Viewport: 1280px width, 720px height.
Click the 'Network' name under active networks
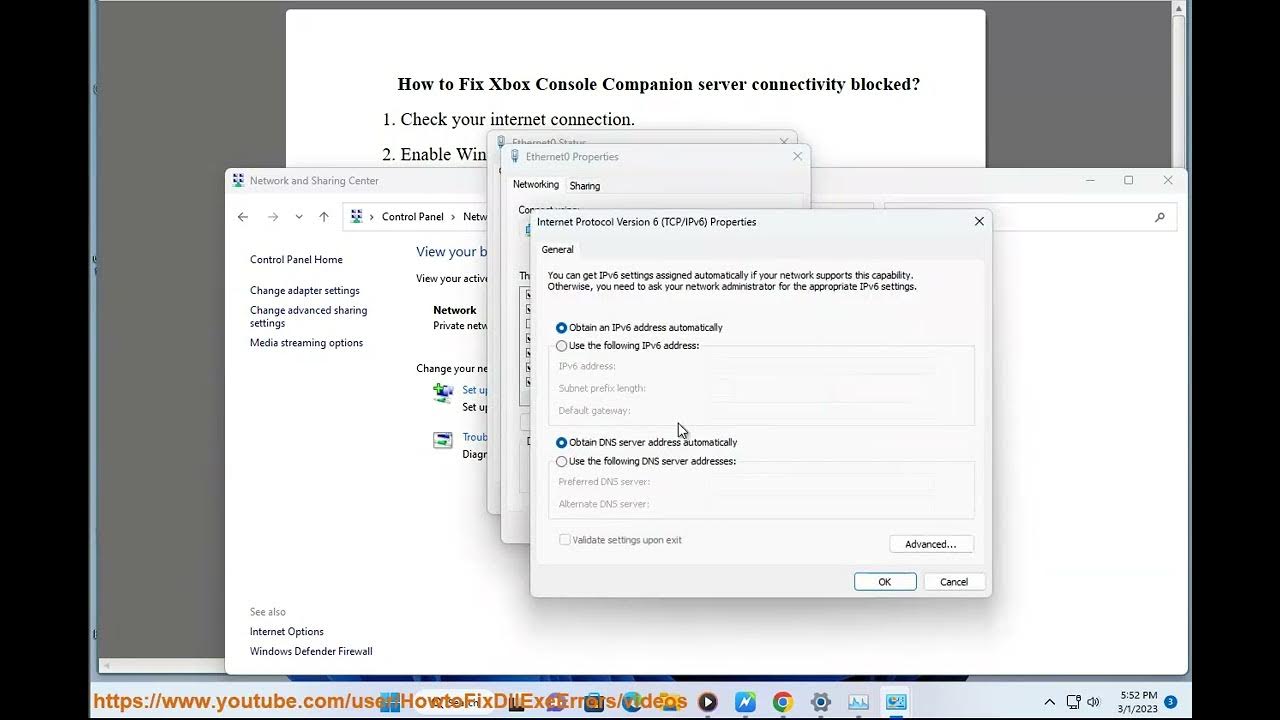(455, 311)
